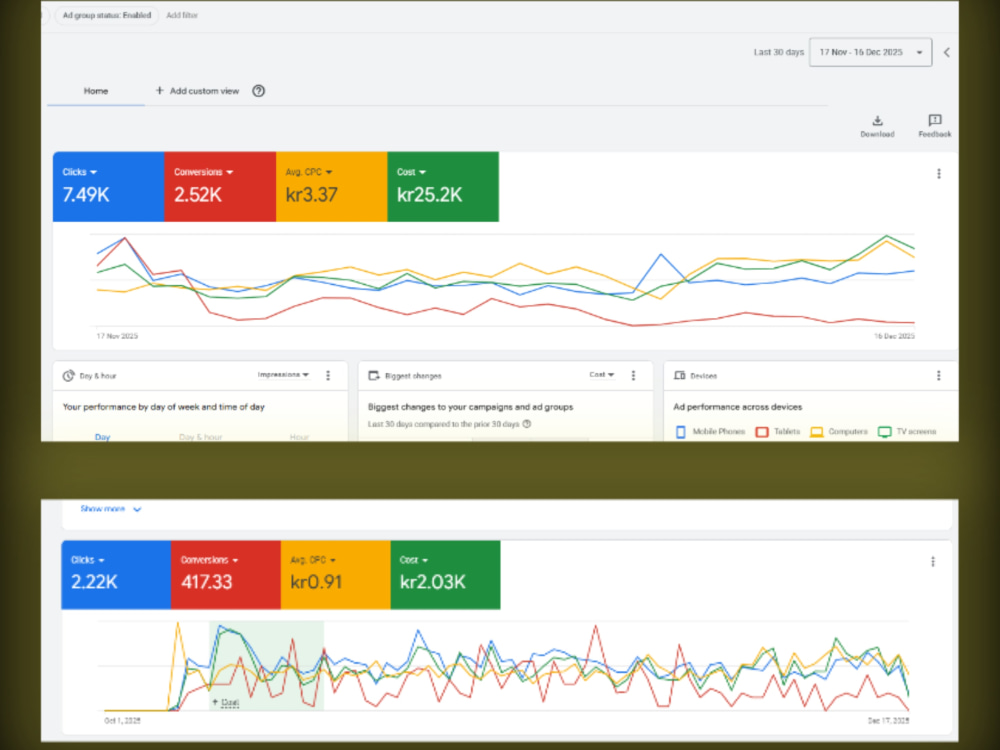Viewport: 1000px width, 750px height.
Task: Click the Dec 17, 2025 axis label
Action: click(888, 721)
